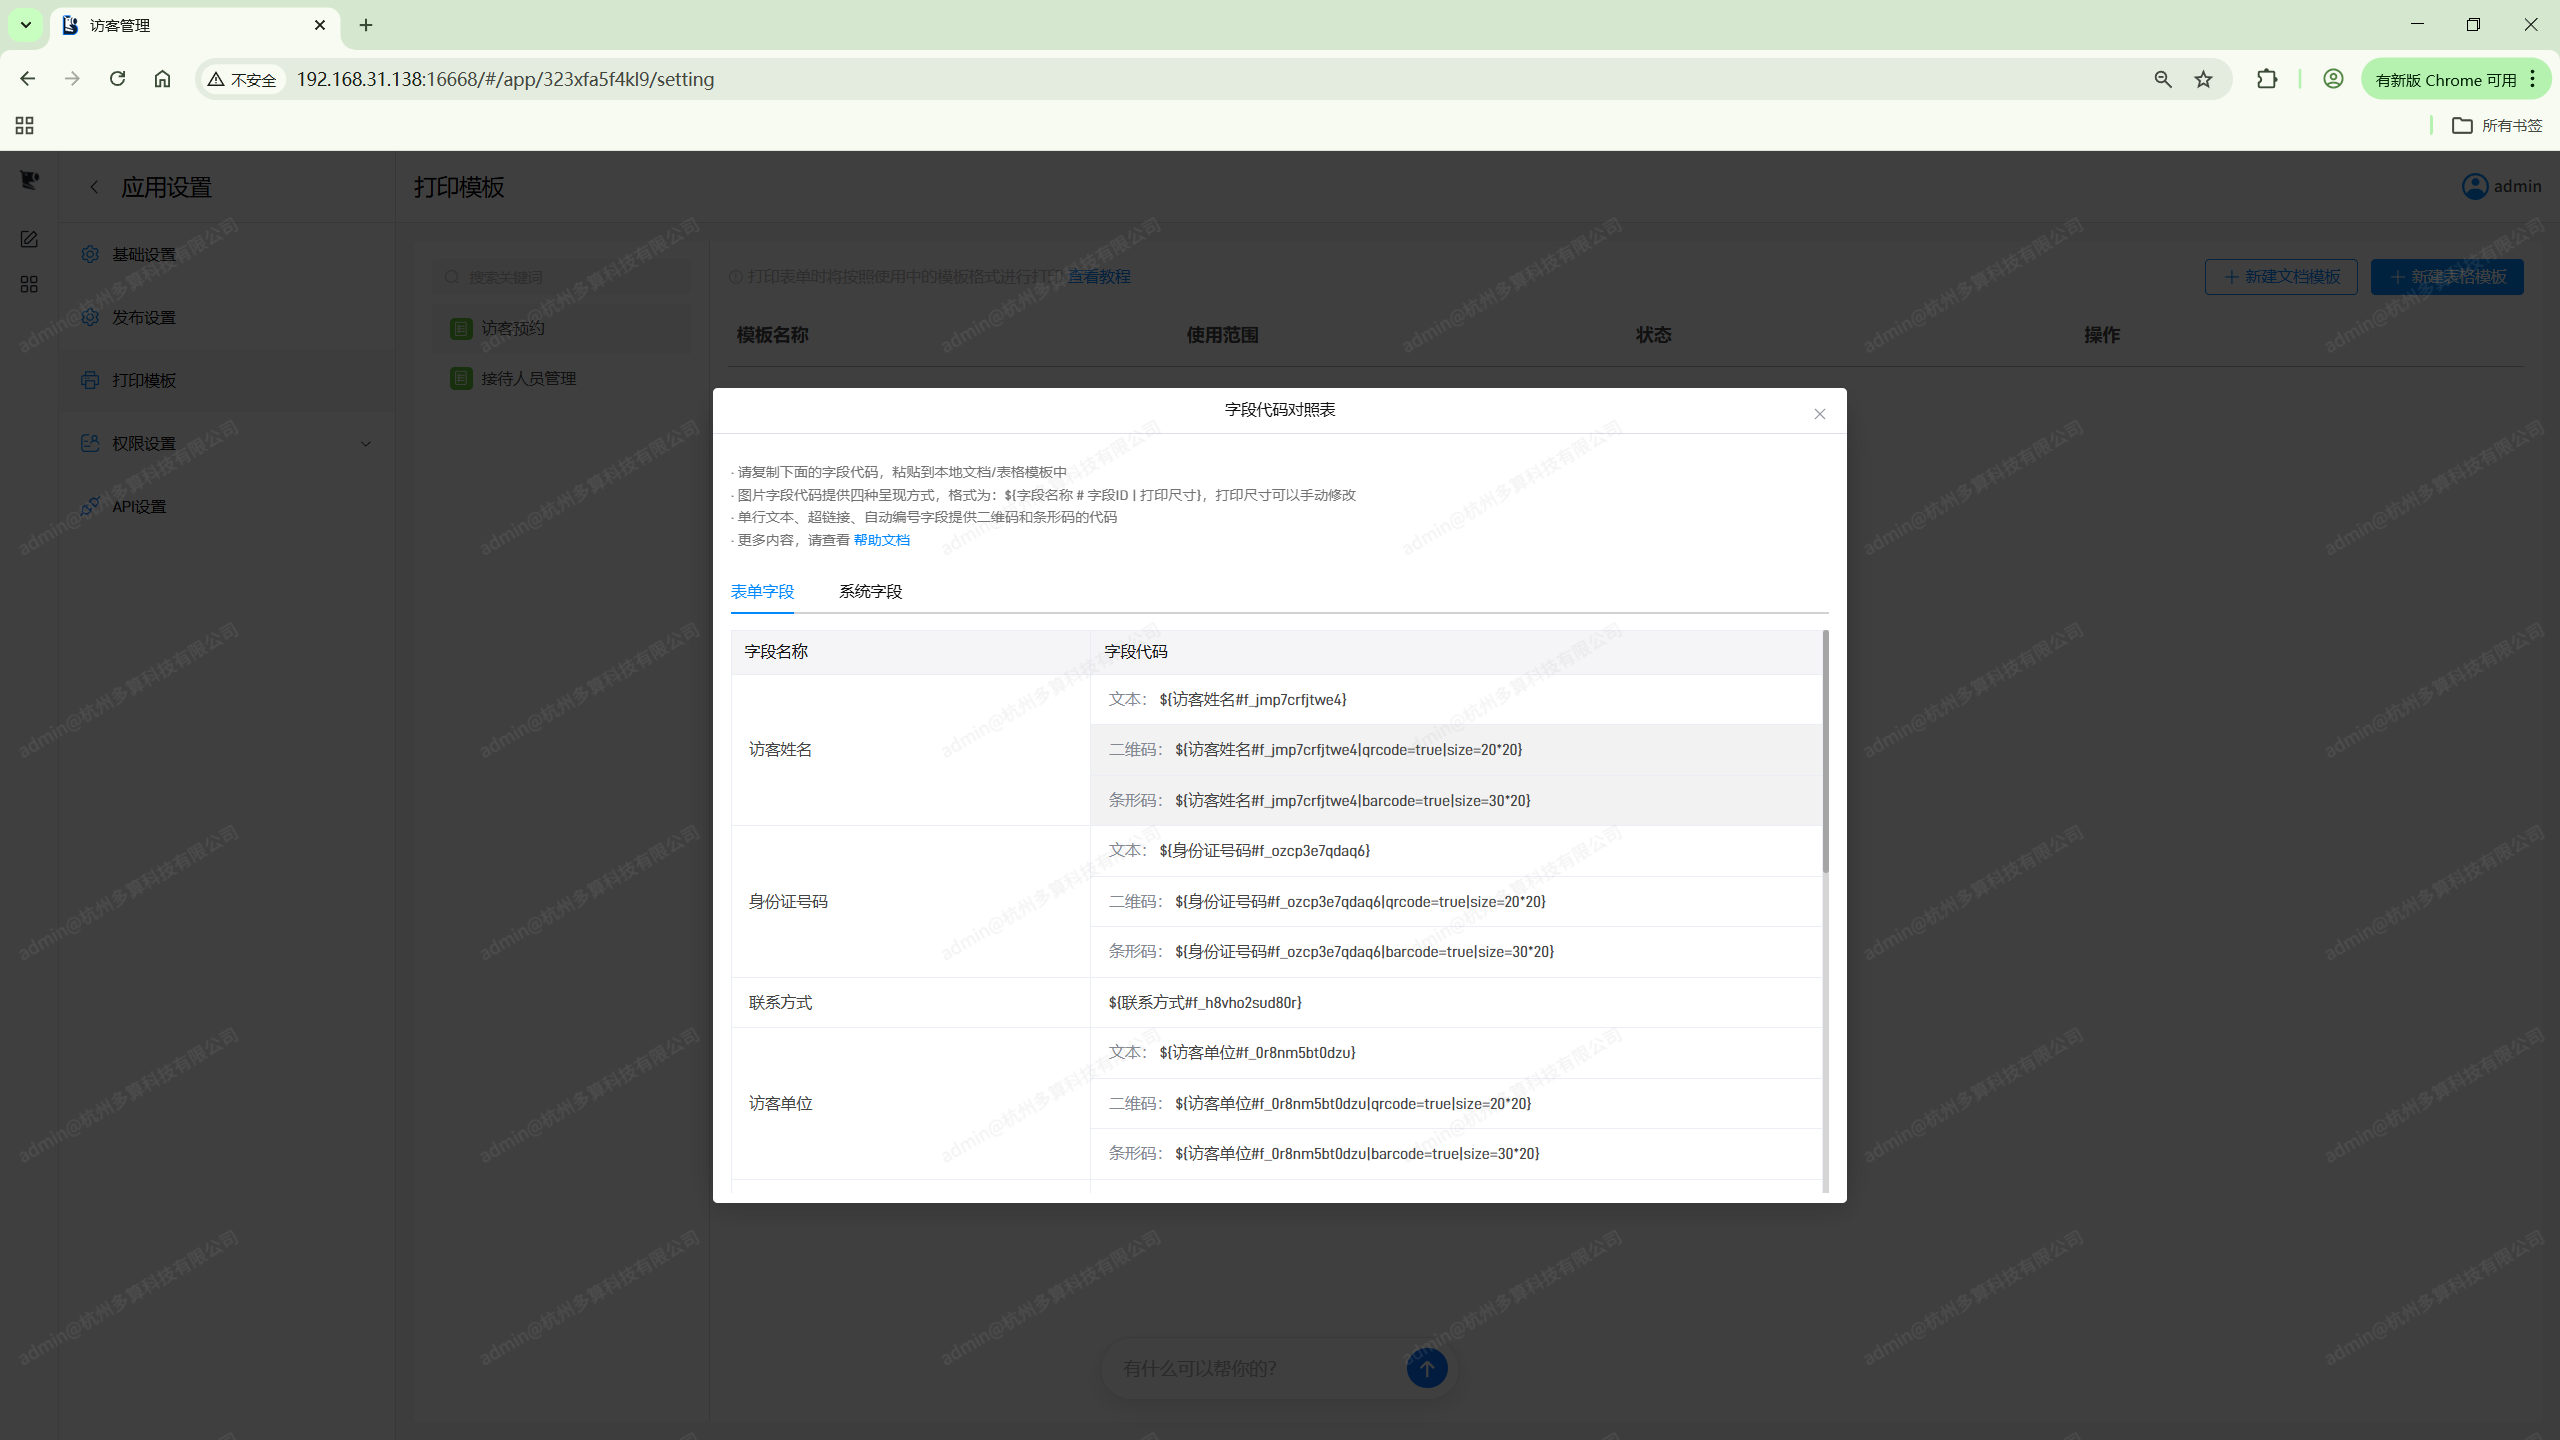Click the 不安全 site security warning

(x=242, y=79)
